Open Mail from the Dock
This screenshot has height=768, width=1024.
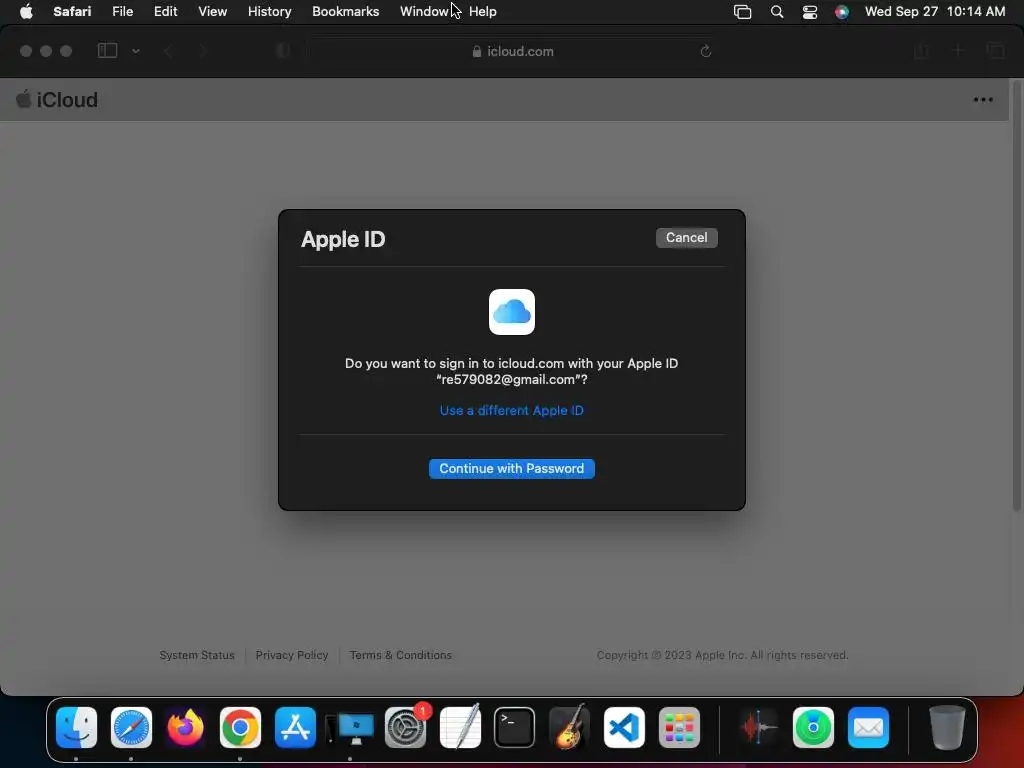coord(868,728)
